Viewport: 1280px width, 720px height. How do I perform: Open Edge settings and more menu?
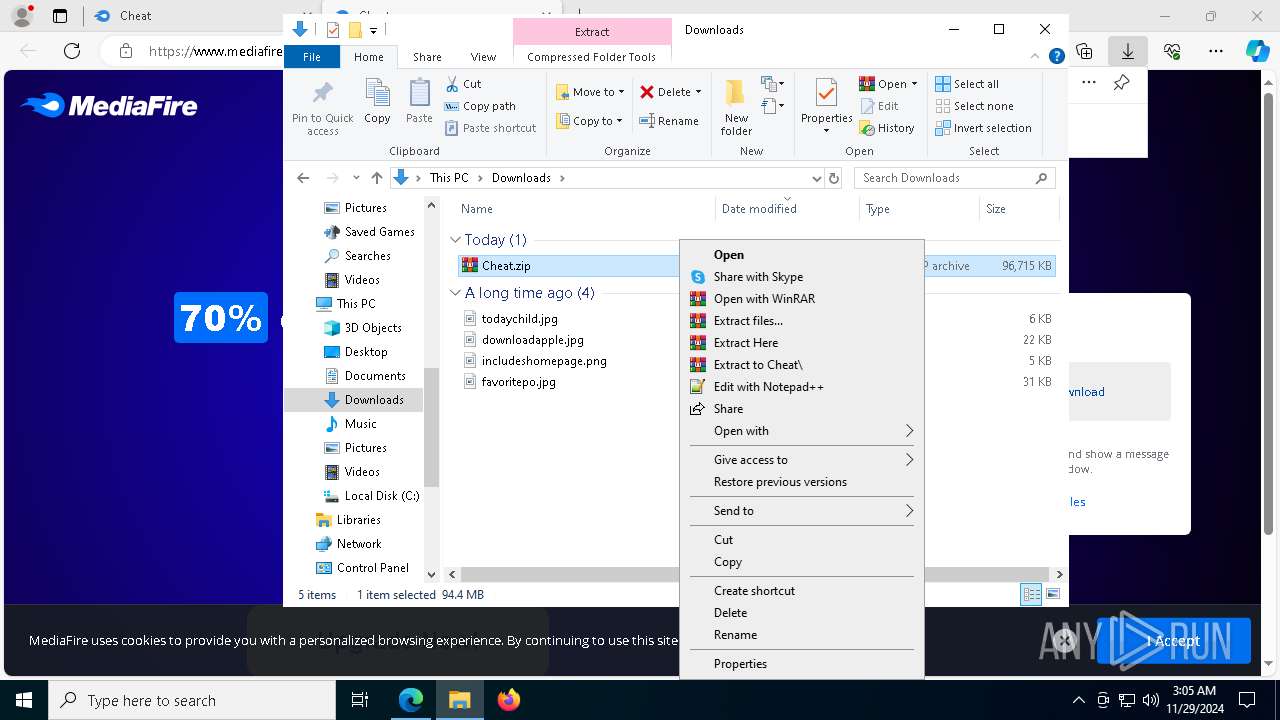(1216, 51)
